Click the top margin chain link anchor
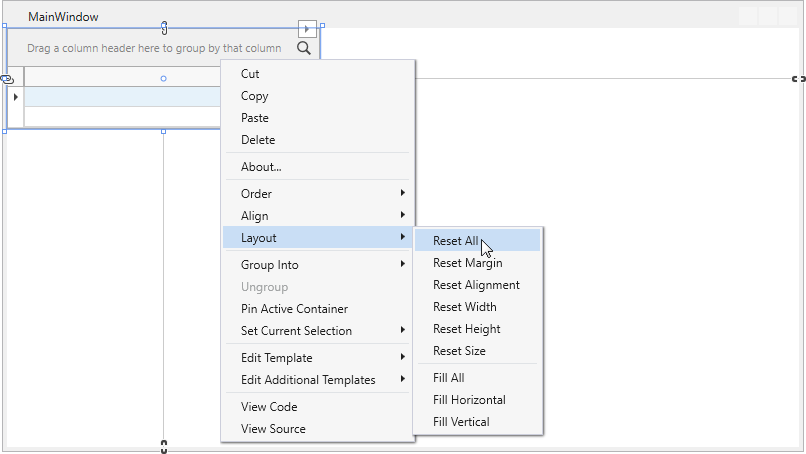The width and height of the screenshot is (806, 454). coord(164,28)
